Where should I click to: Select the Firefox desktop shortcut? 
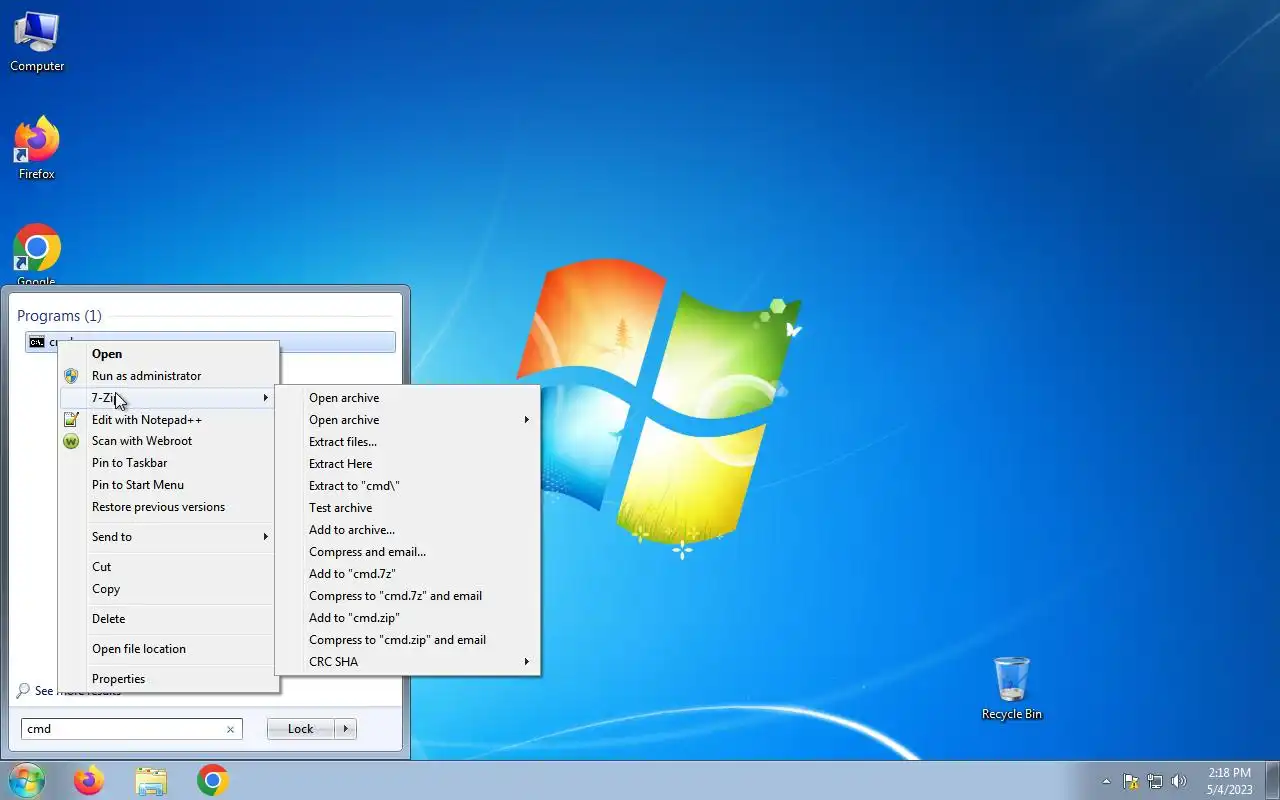[37, 149]
